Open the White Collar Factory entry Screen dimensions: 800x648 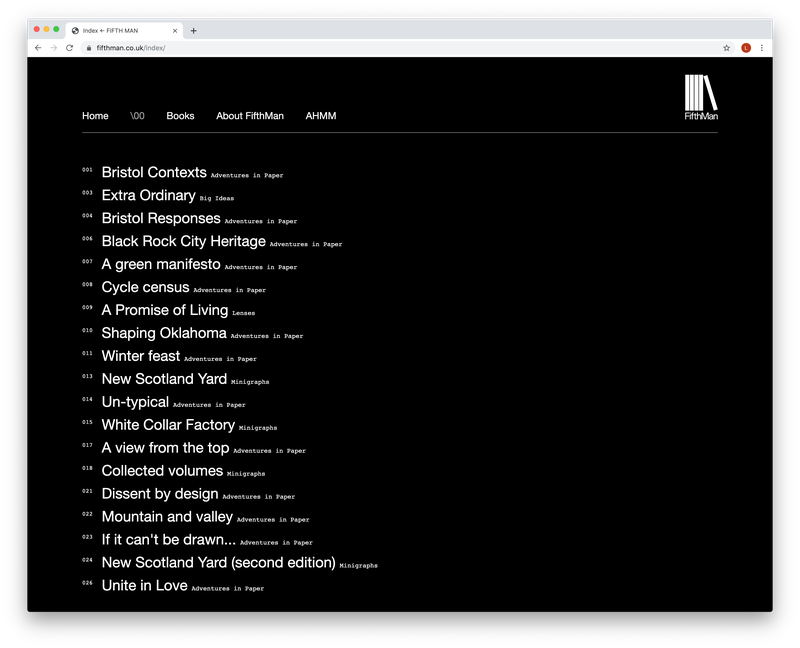click(x=168, y=425)
